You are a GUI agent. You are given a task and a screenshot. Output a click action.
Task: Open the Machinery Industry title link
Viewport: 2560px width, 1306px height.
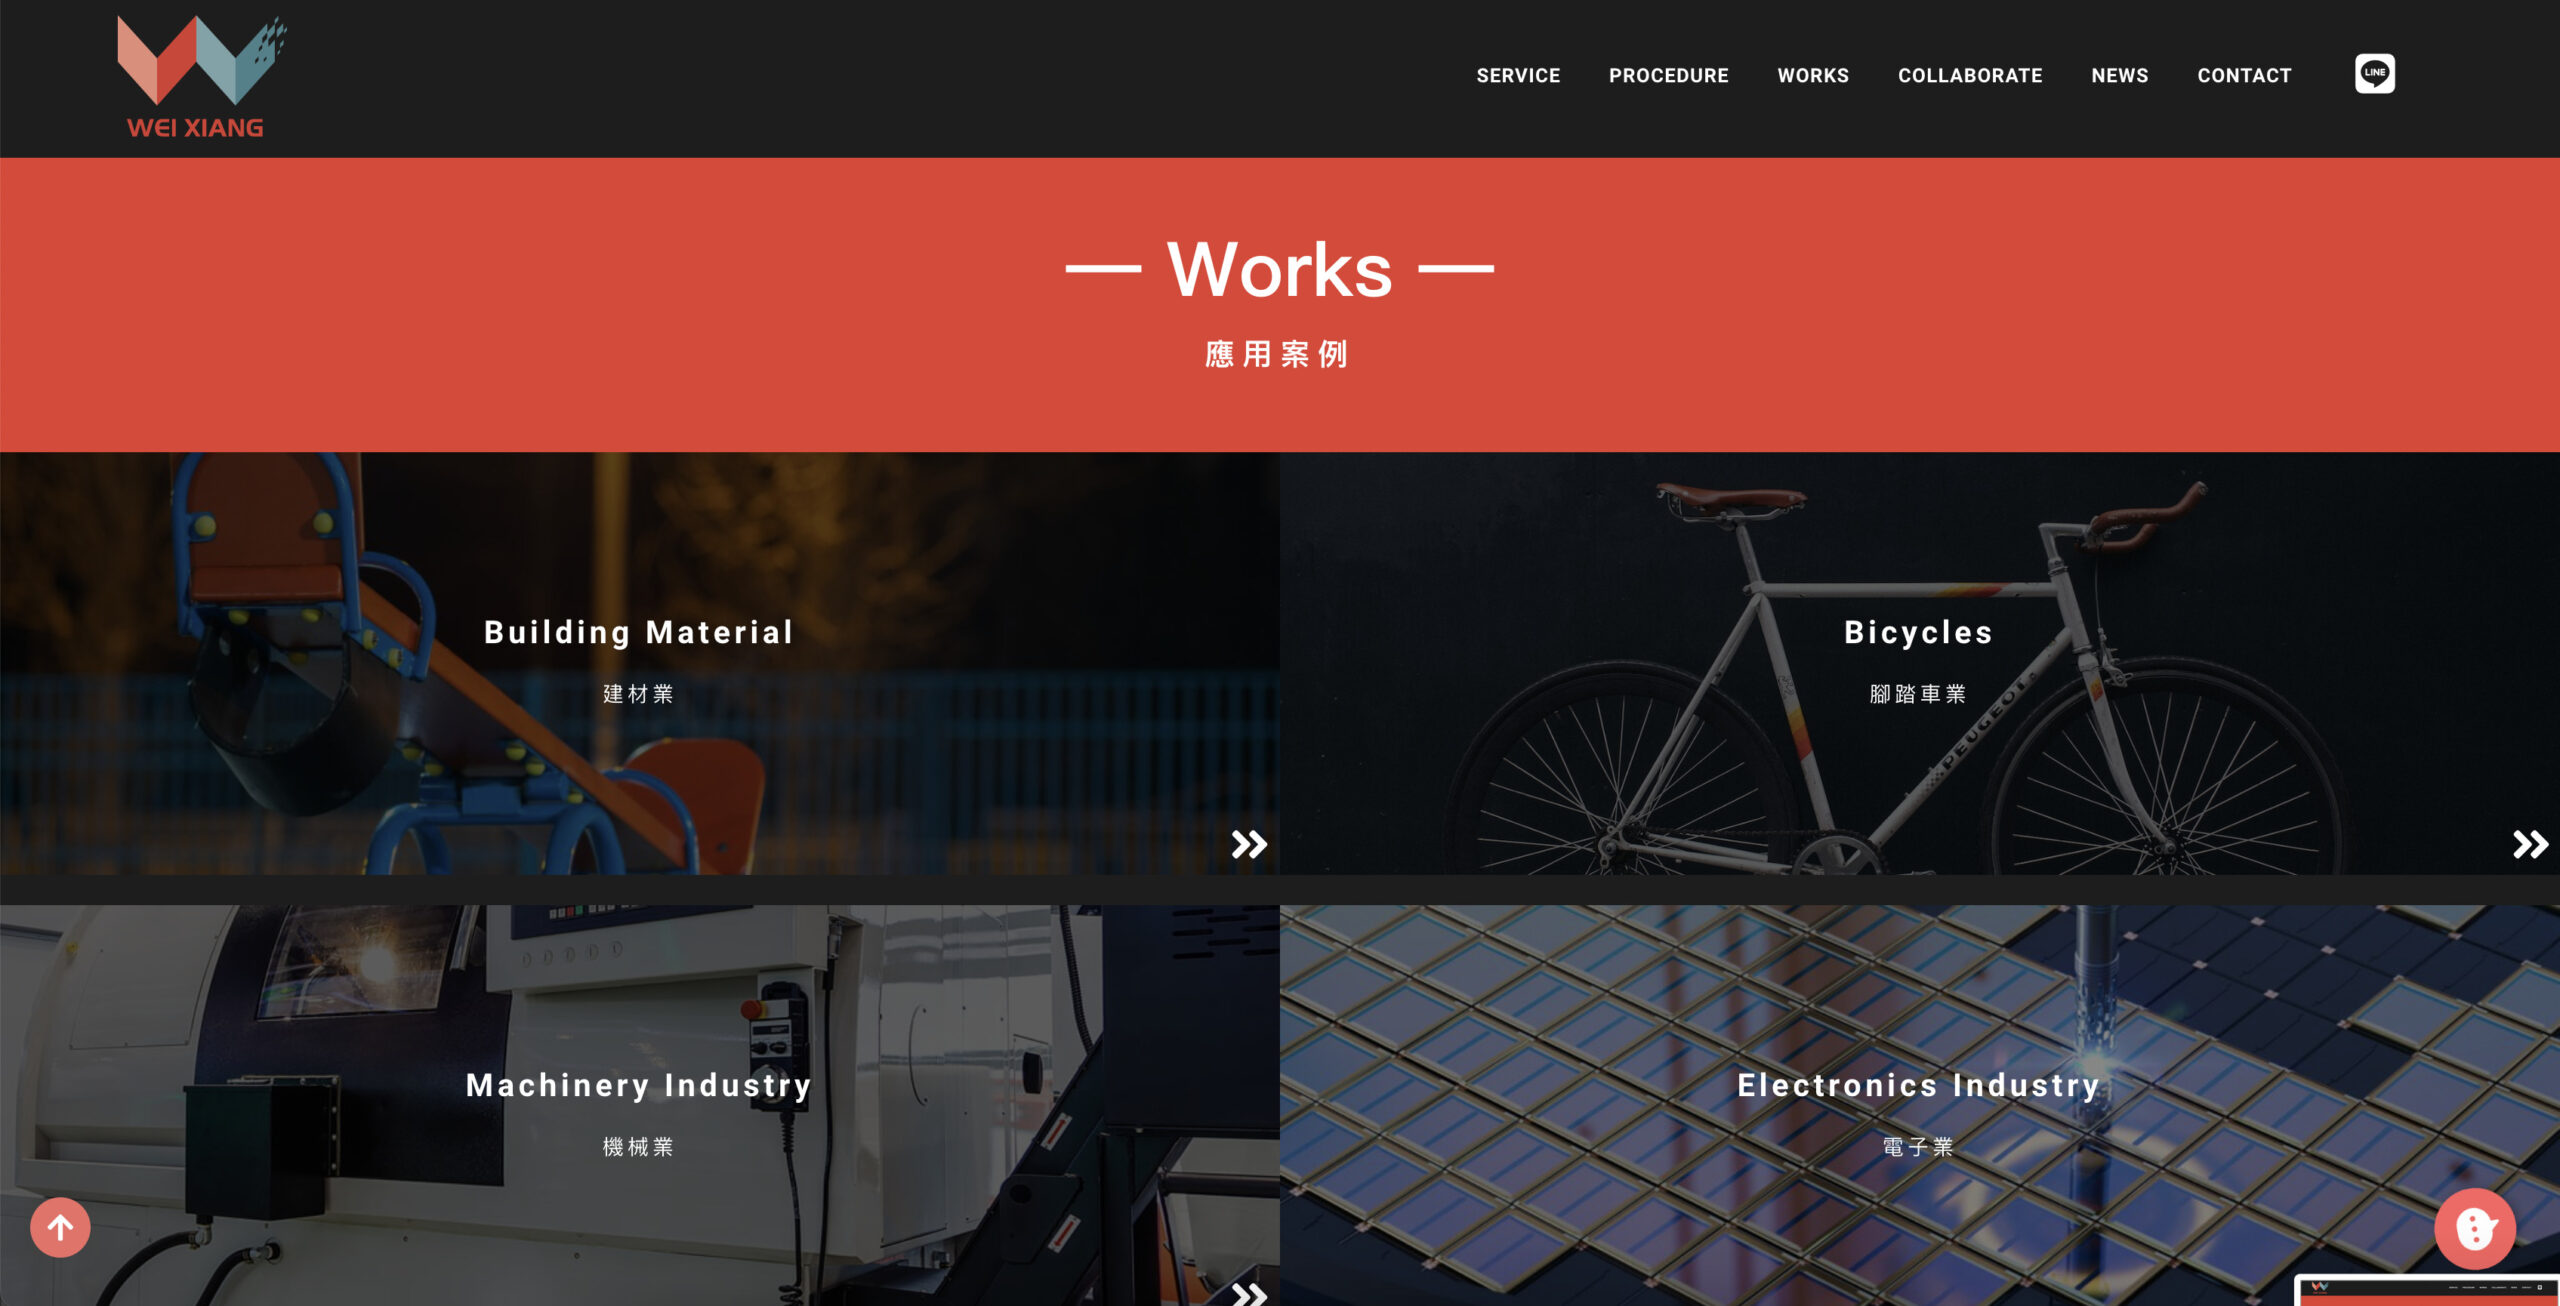[x=639, y=1085]
